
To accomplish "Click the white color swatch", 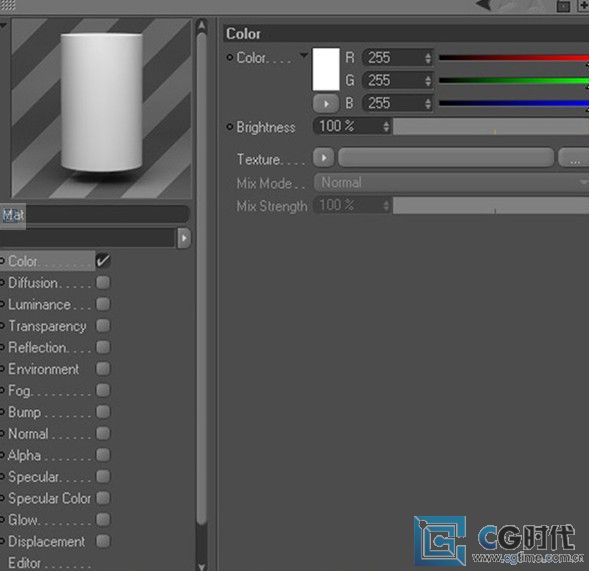I will click(x=326, y=69).
